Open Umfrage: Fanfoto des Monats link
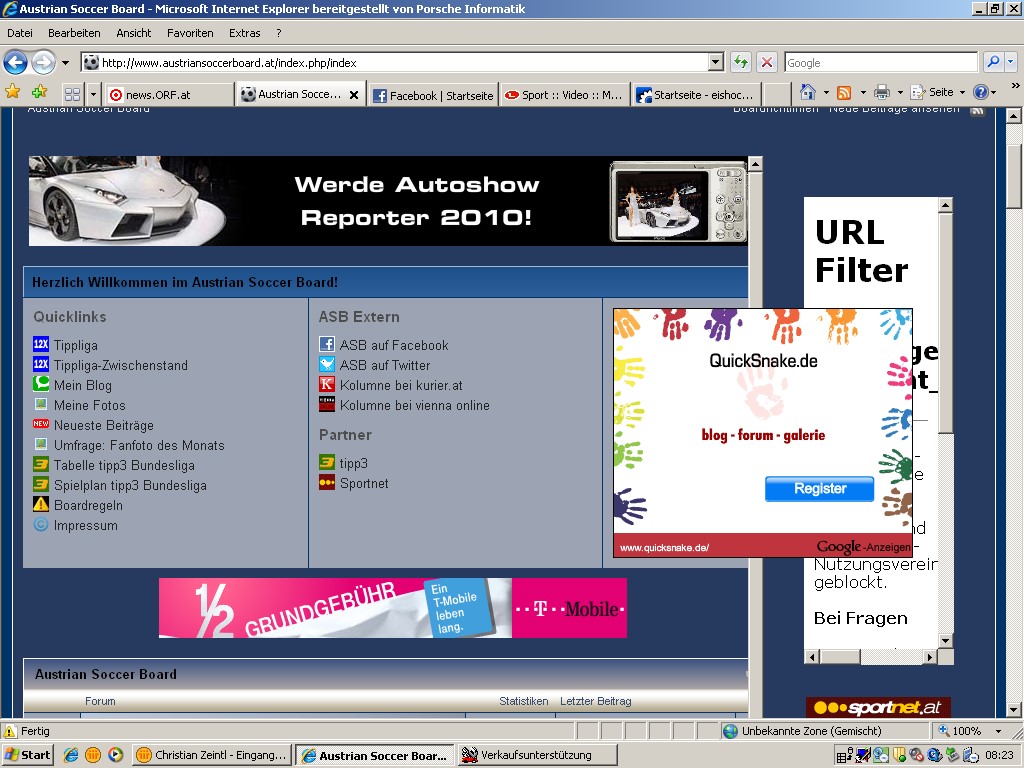 tap(139, 445)
